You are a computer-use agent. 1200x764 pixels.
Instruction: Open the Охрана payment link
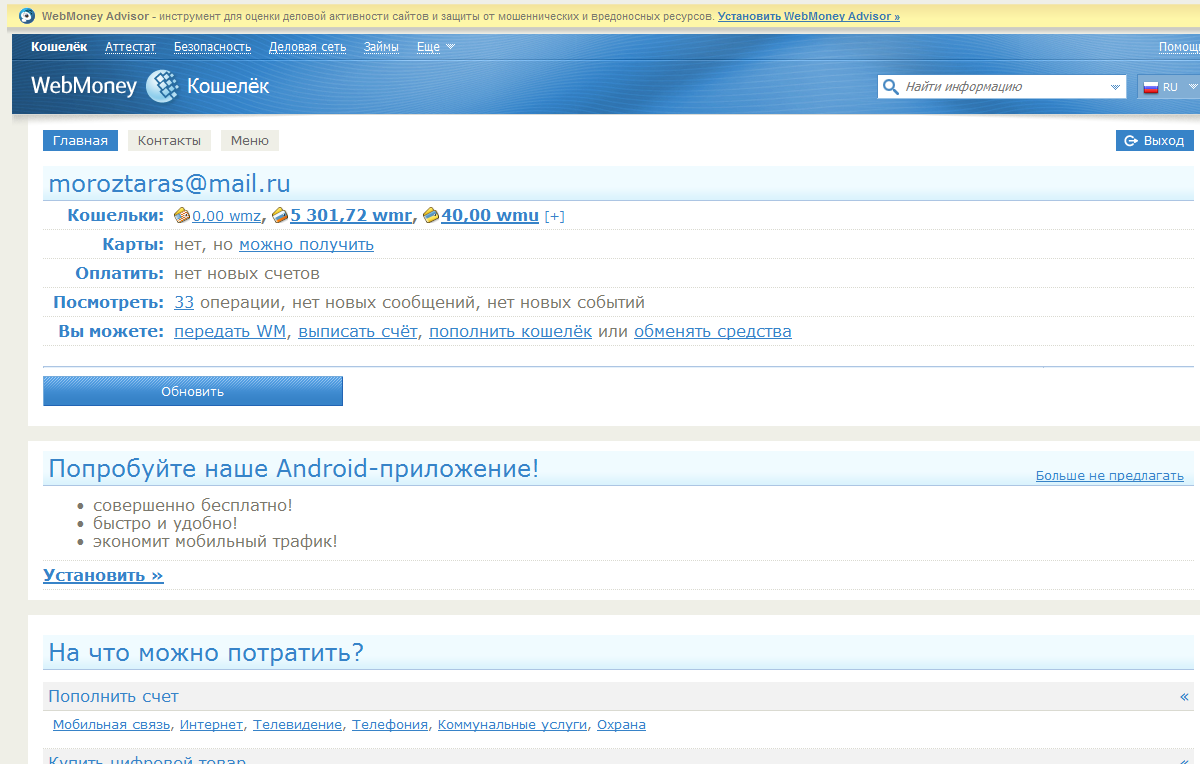[x=621, y=725]
